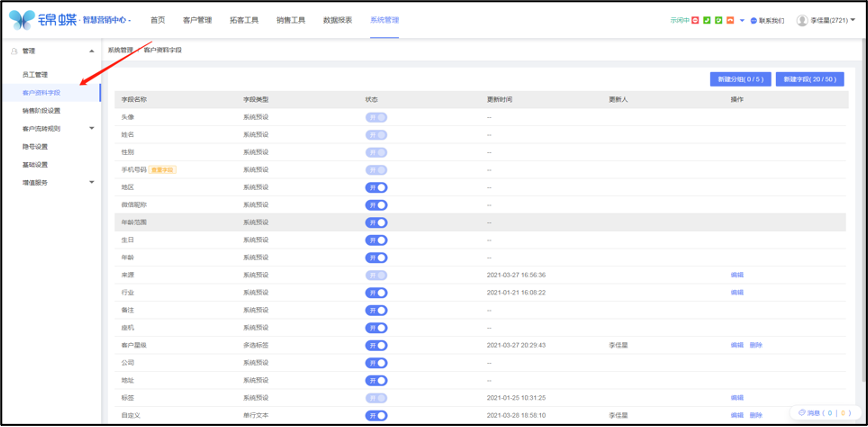Click the 联系我们 link

[771, 20]
